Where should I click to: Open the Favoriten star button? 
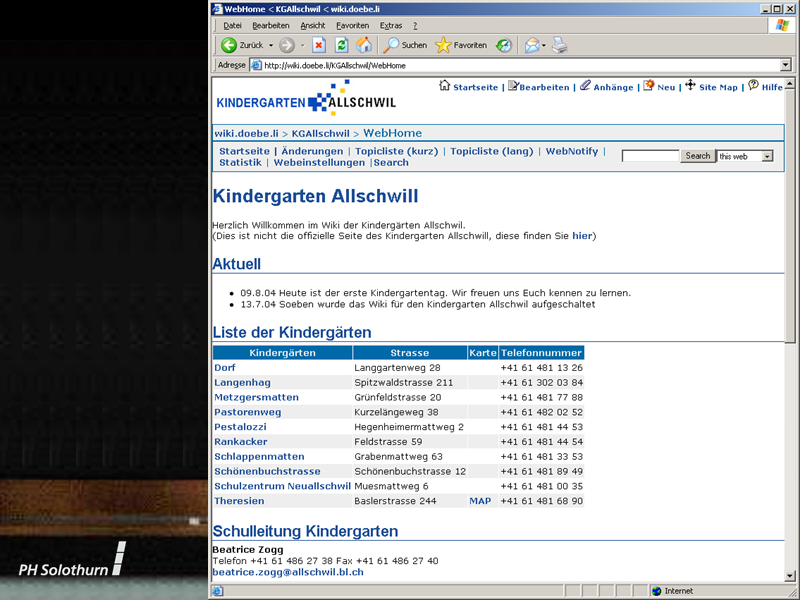[x=461, y=45]
